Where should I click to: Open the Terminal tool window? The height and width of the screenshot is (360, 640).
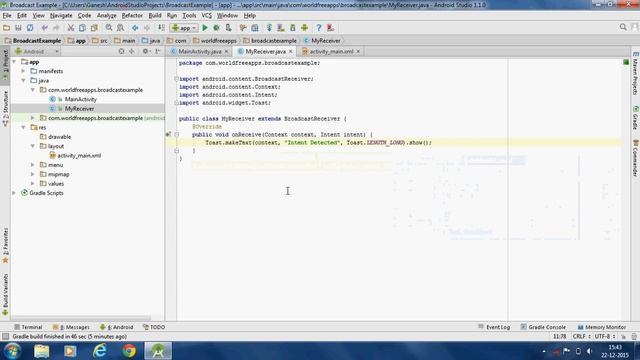coord(28,327)
